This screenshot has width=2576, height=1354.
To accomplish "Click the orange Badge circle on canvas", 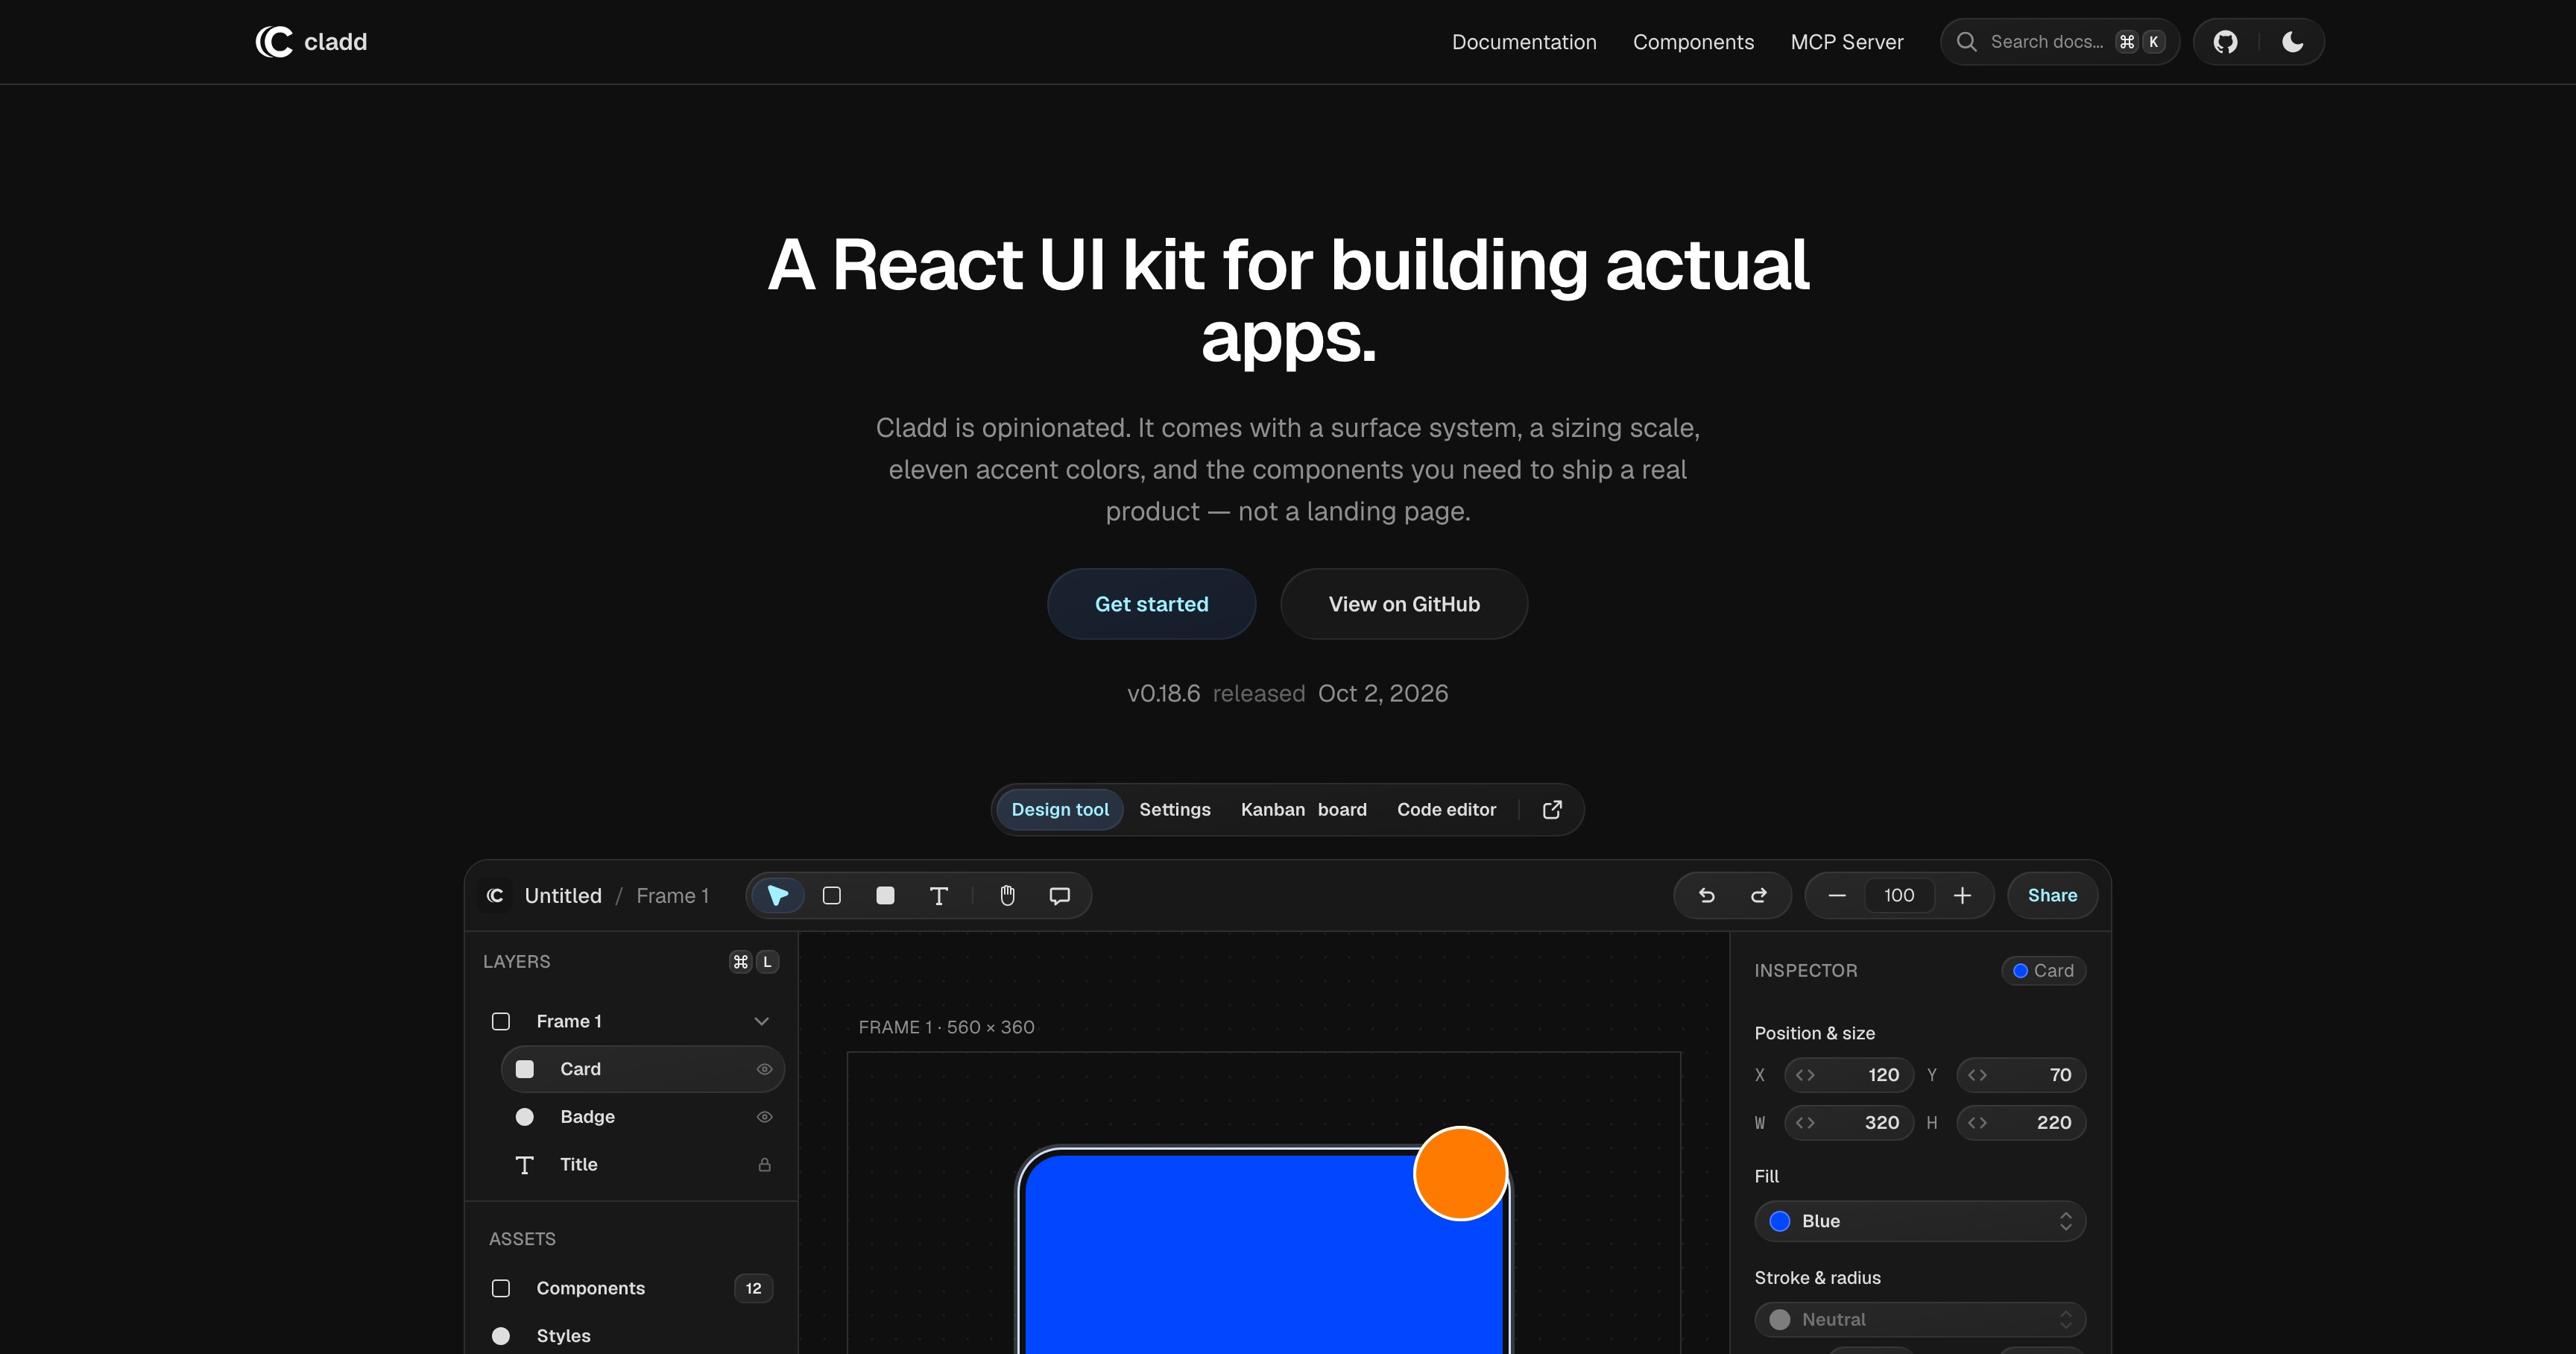I will coord(1460,1173).
